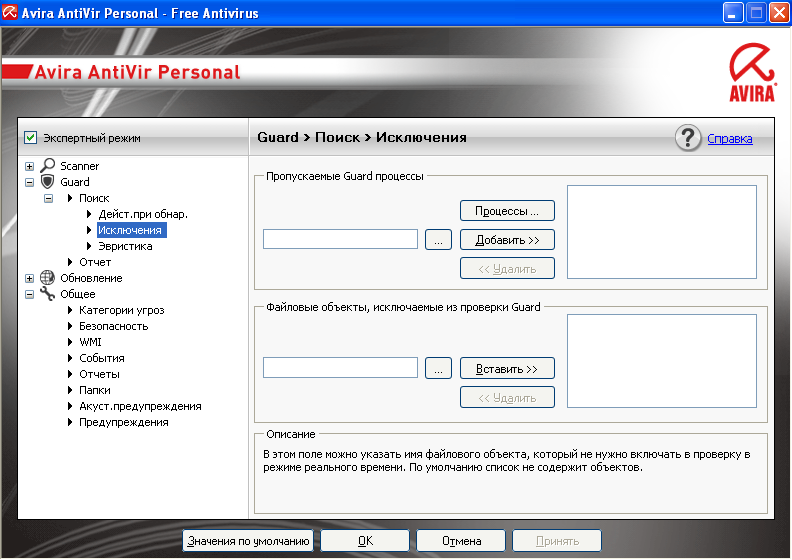Screen dimensions: 792x560
Task: Click the Общее wrench icon
Action: (47, 293)
